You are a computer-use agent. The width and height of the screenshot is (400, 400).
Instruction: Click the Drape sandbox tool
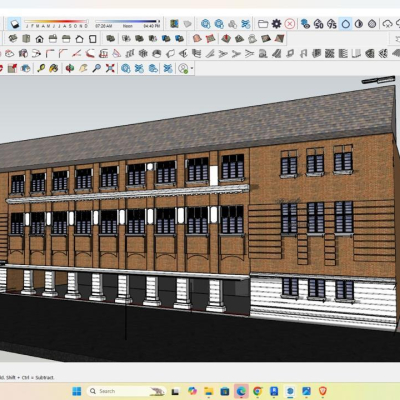tap(253, 39)
